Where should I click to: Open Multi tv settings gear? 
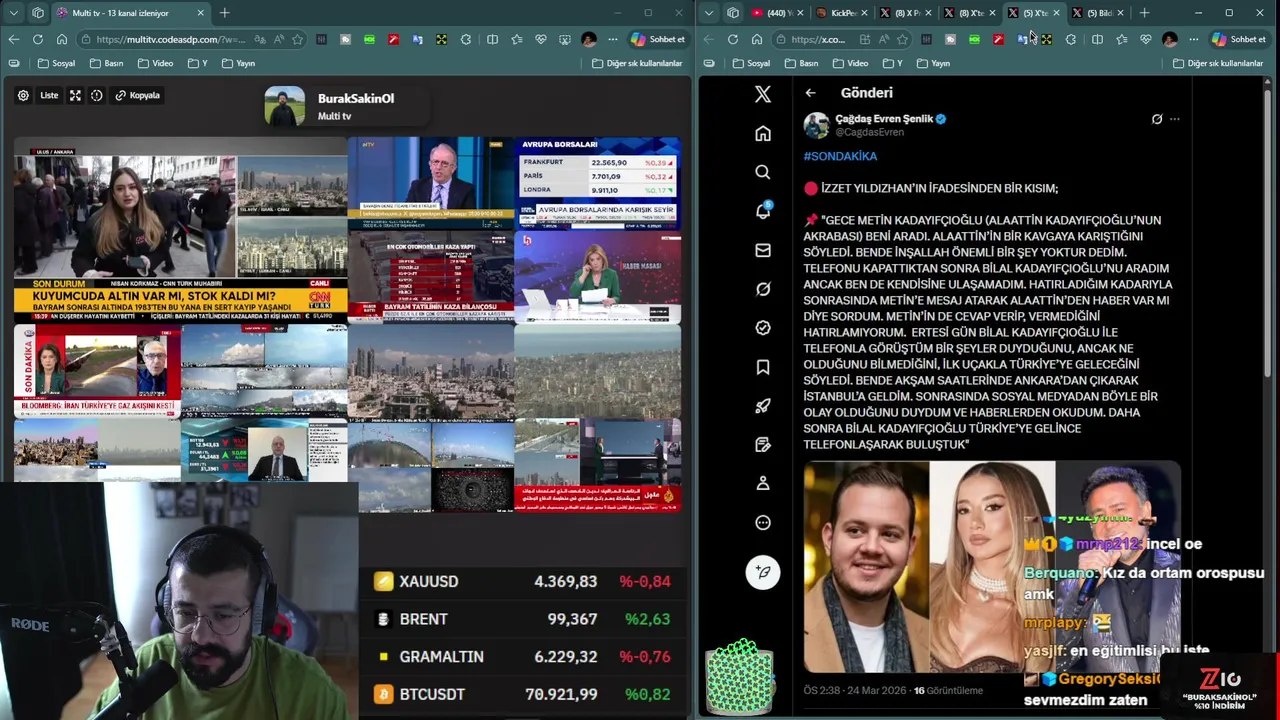coord(23,95)
